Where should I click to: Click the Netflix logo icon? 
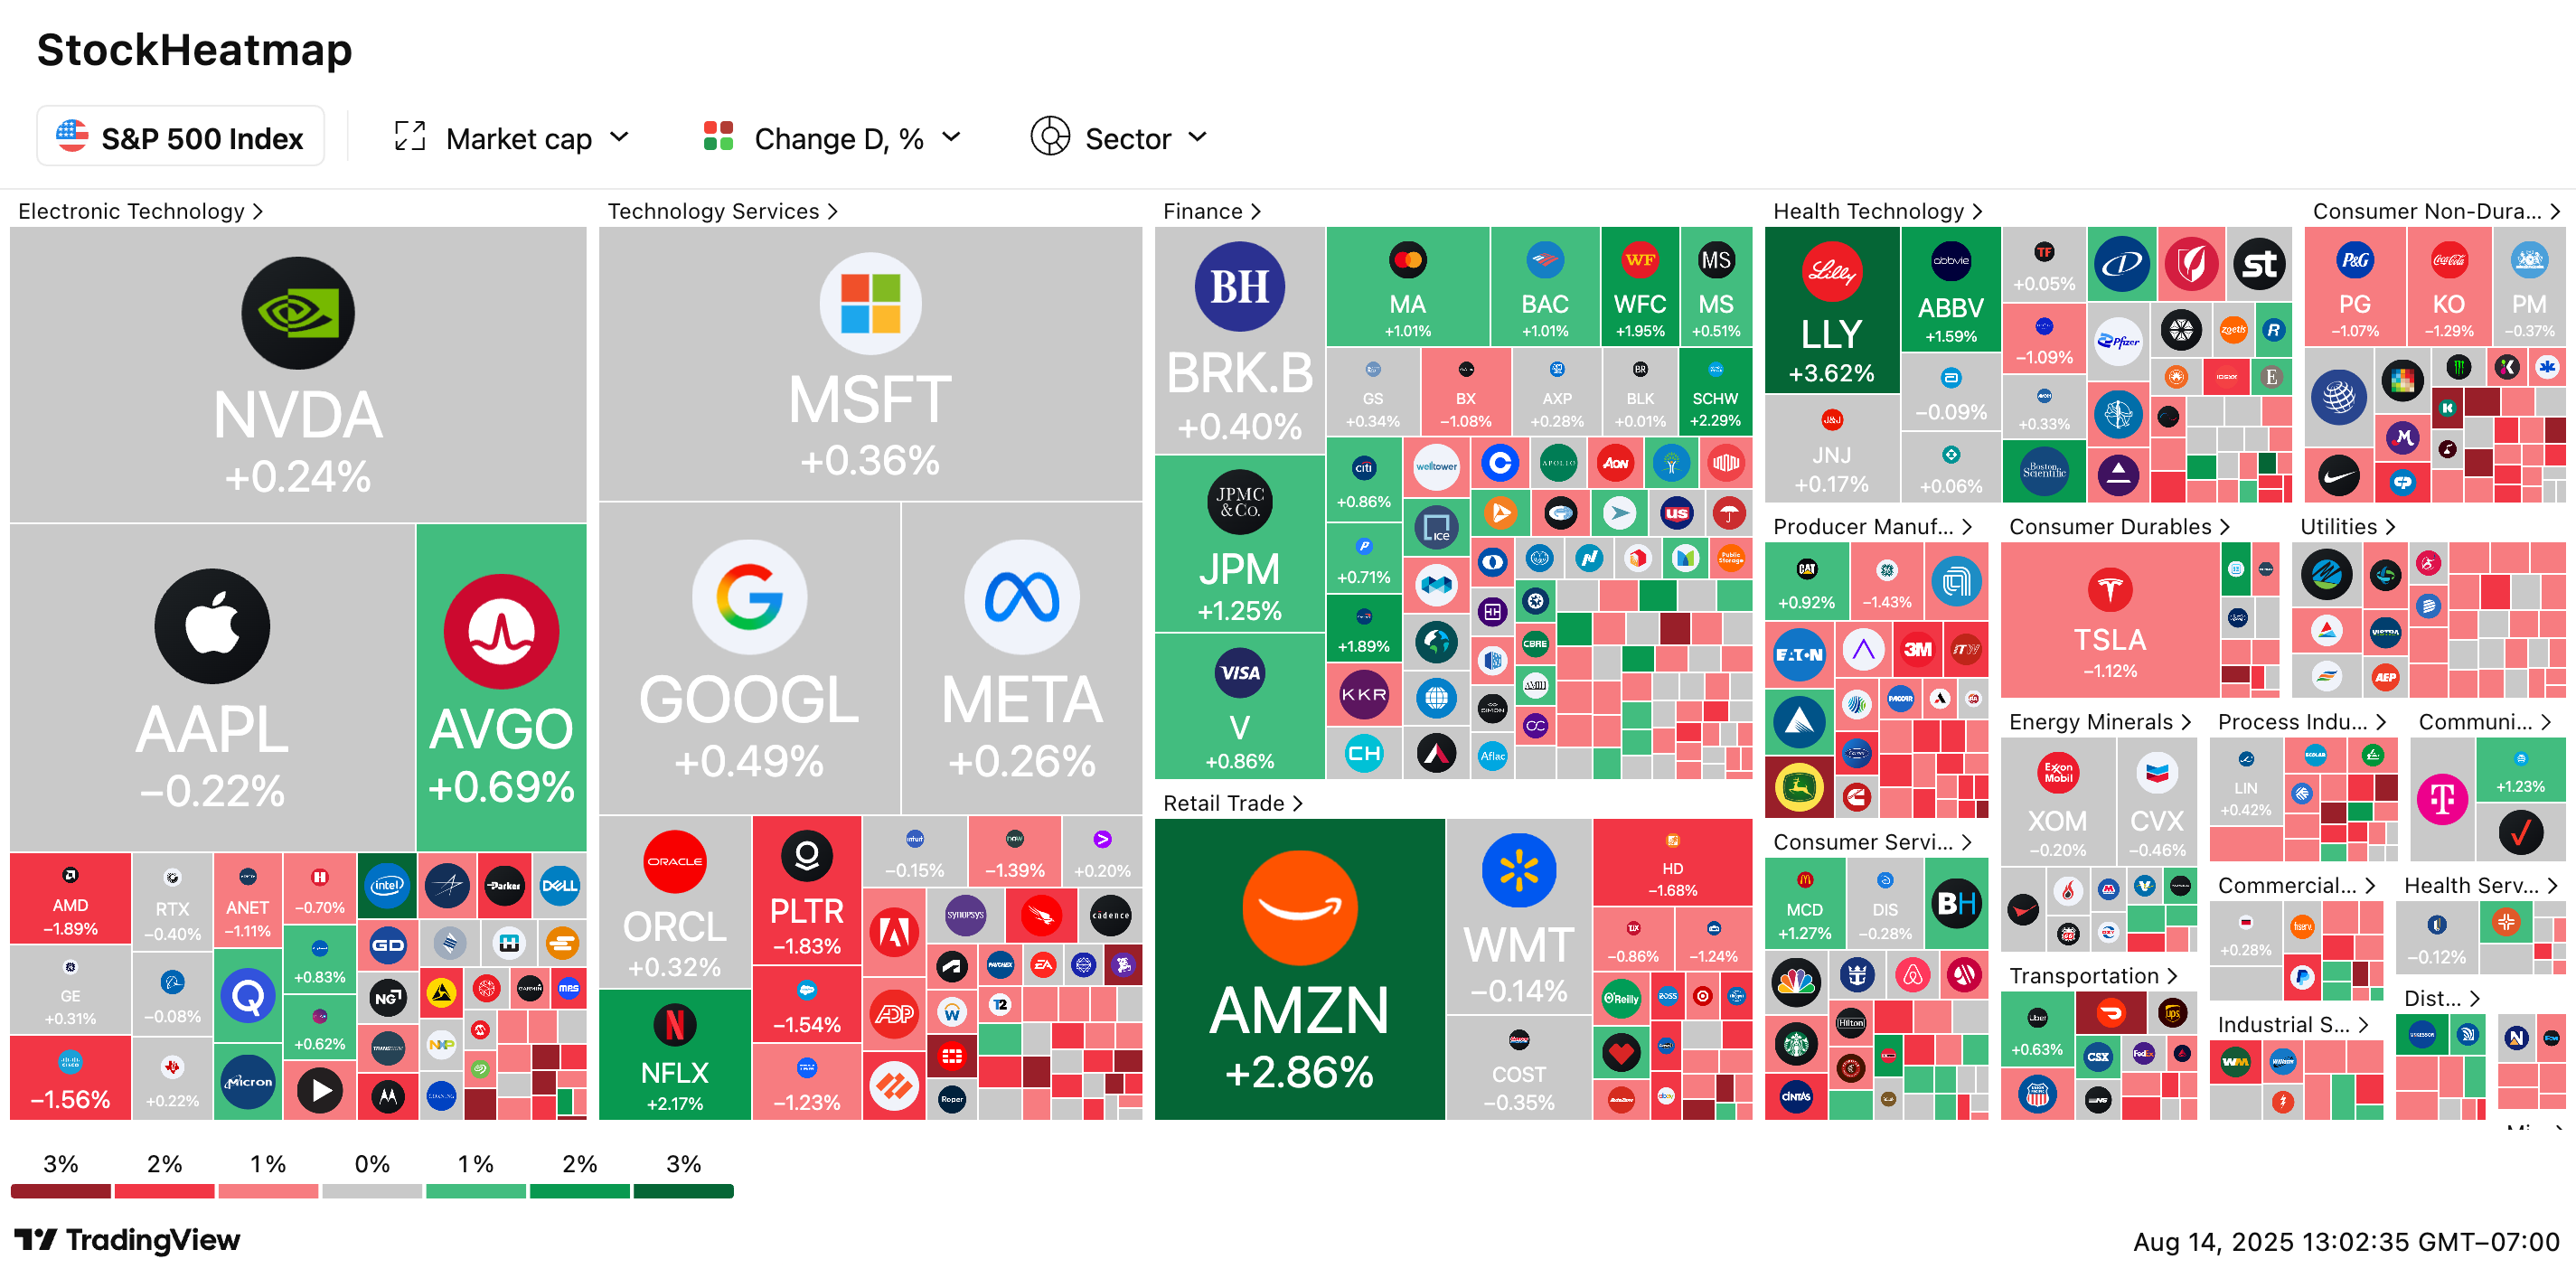(x=674, y=1025)
